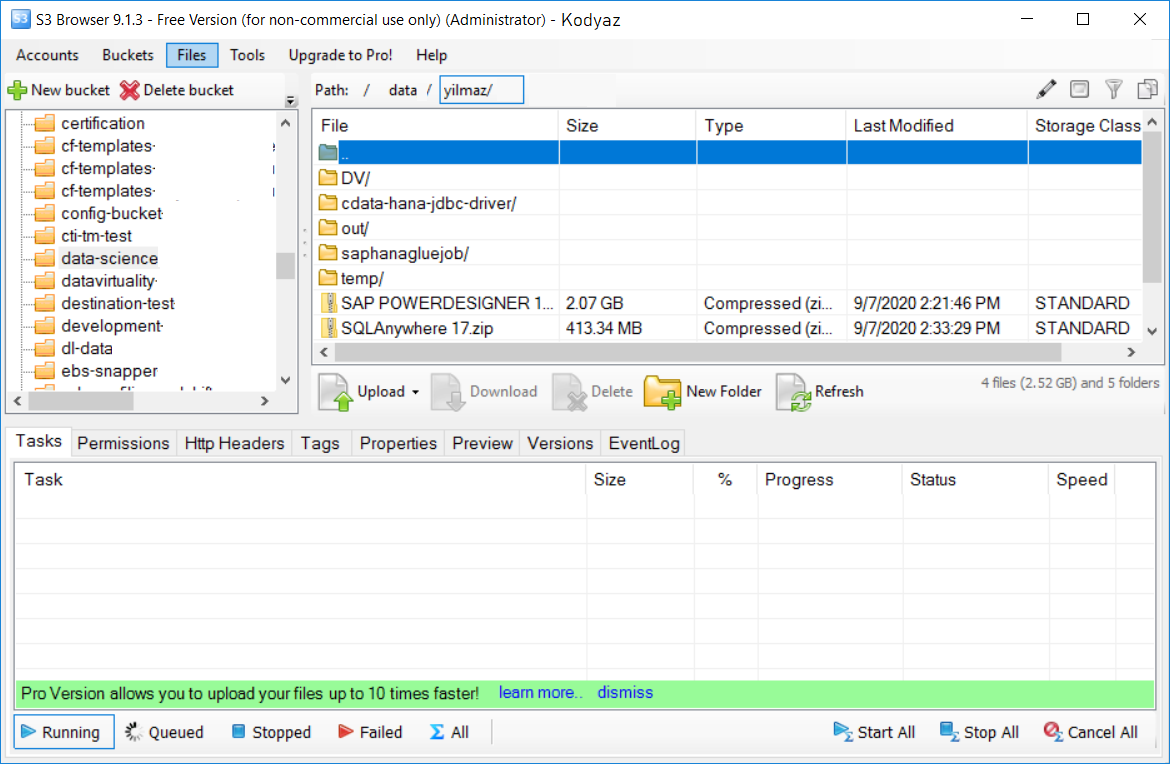Image resolution: width=1170 pixels, height=764 pixels.
Task: Switch to the Preview tab
Action: 482,443
